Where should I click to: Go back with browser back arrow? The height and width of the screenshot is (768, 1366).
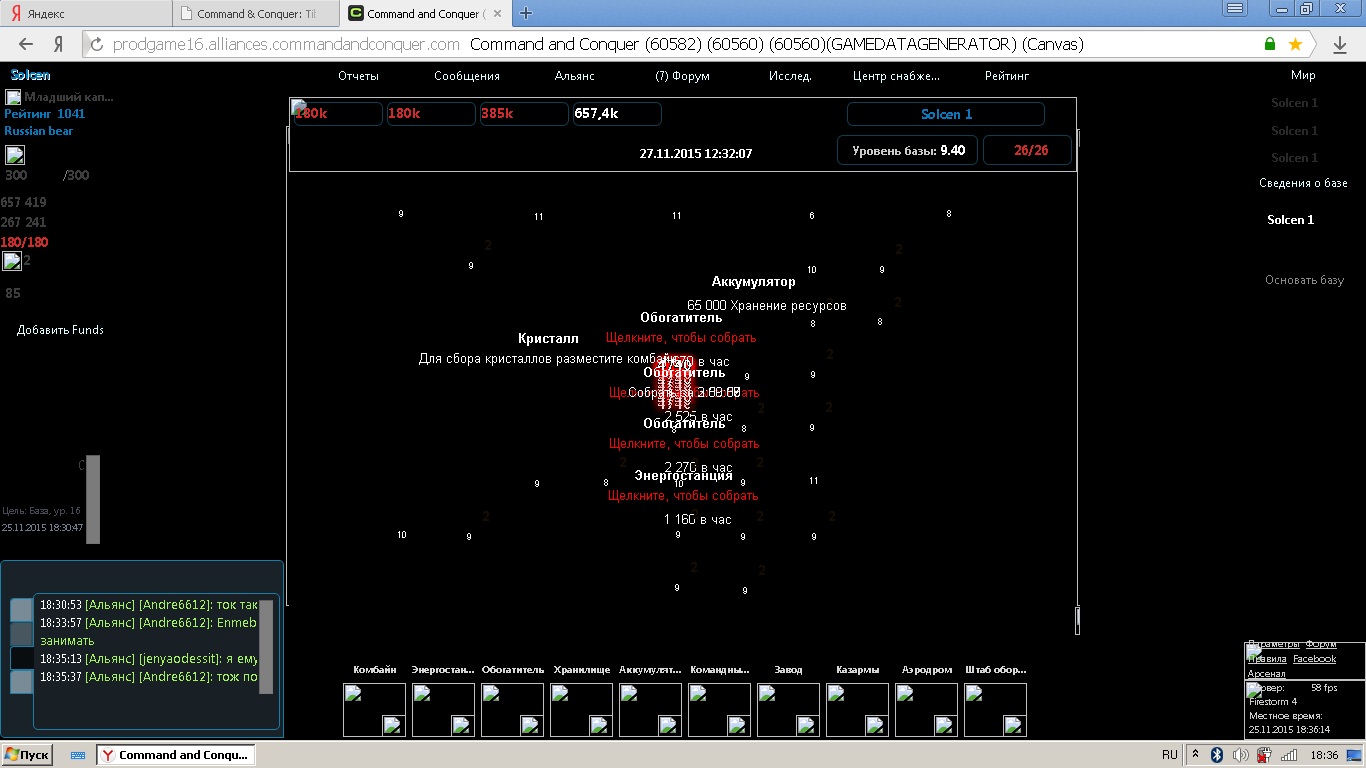pyautogui.click(x=26, y=44)
